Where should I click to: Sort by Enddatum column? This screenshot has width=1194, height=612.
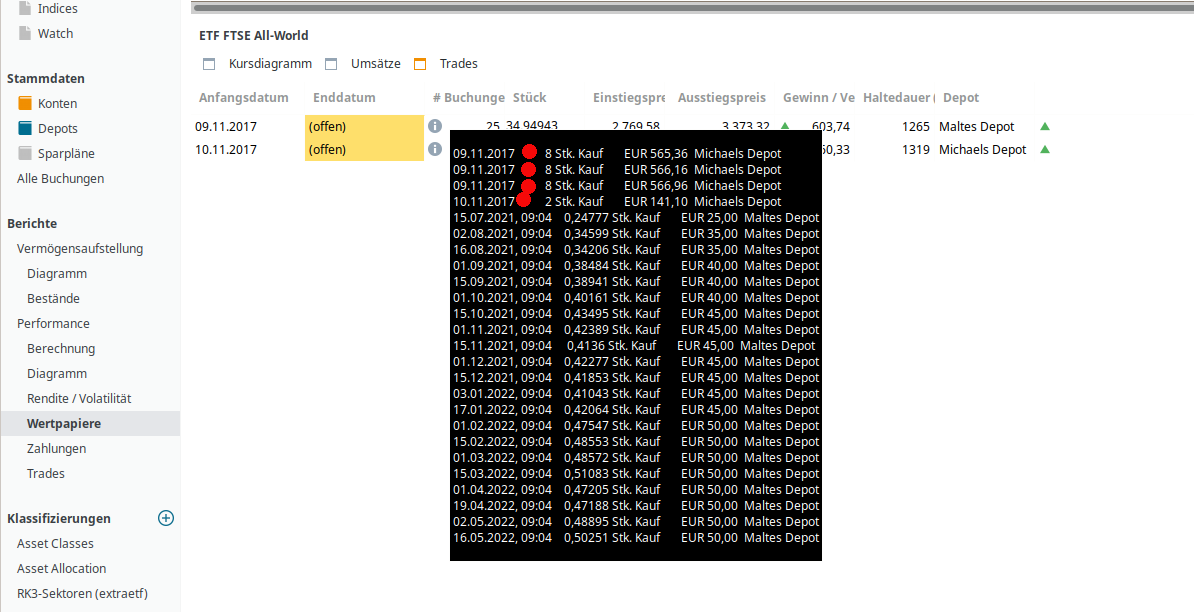click(344, 97)
